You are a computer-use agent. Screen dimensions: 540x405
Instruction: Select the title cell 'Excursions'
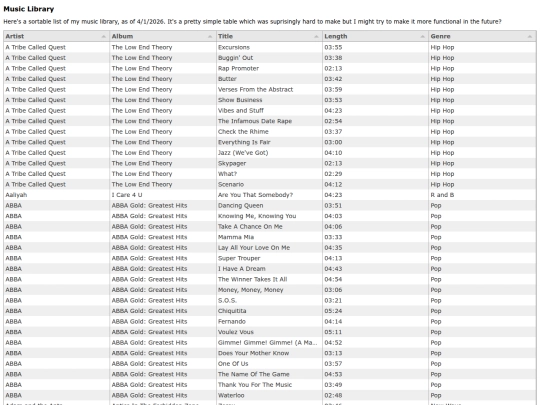[x=269, y=47]
